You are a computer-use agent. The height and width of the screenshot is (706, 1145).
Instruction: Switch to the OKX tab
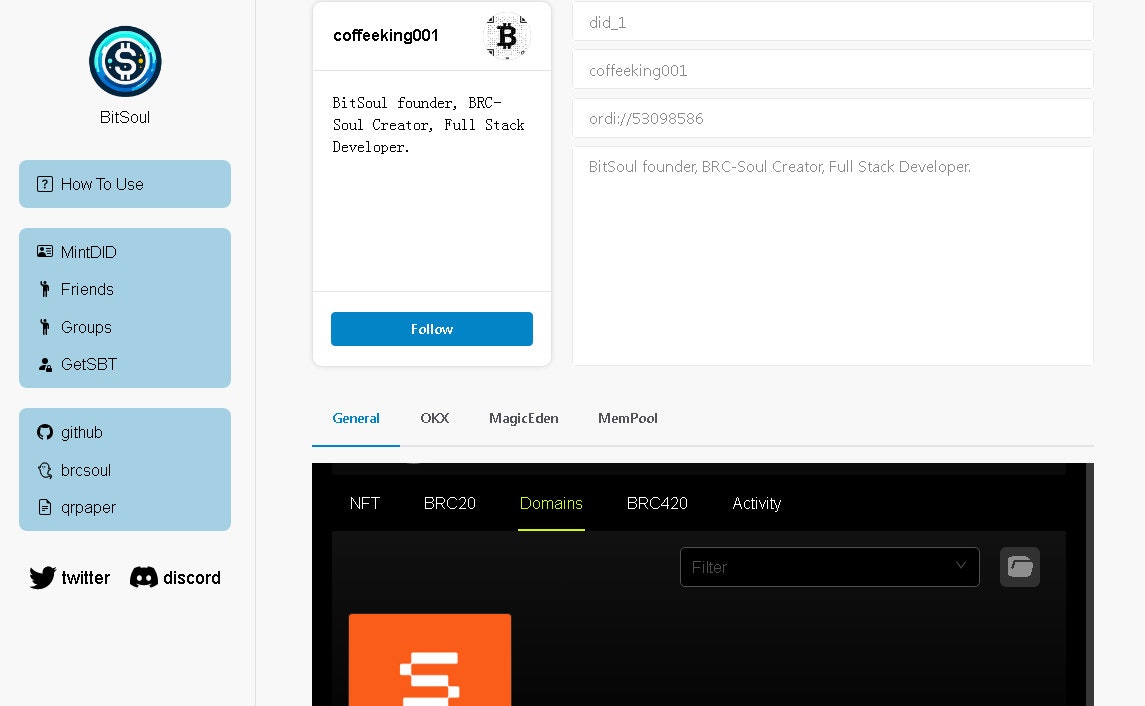434,418
